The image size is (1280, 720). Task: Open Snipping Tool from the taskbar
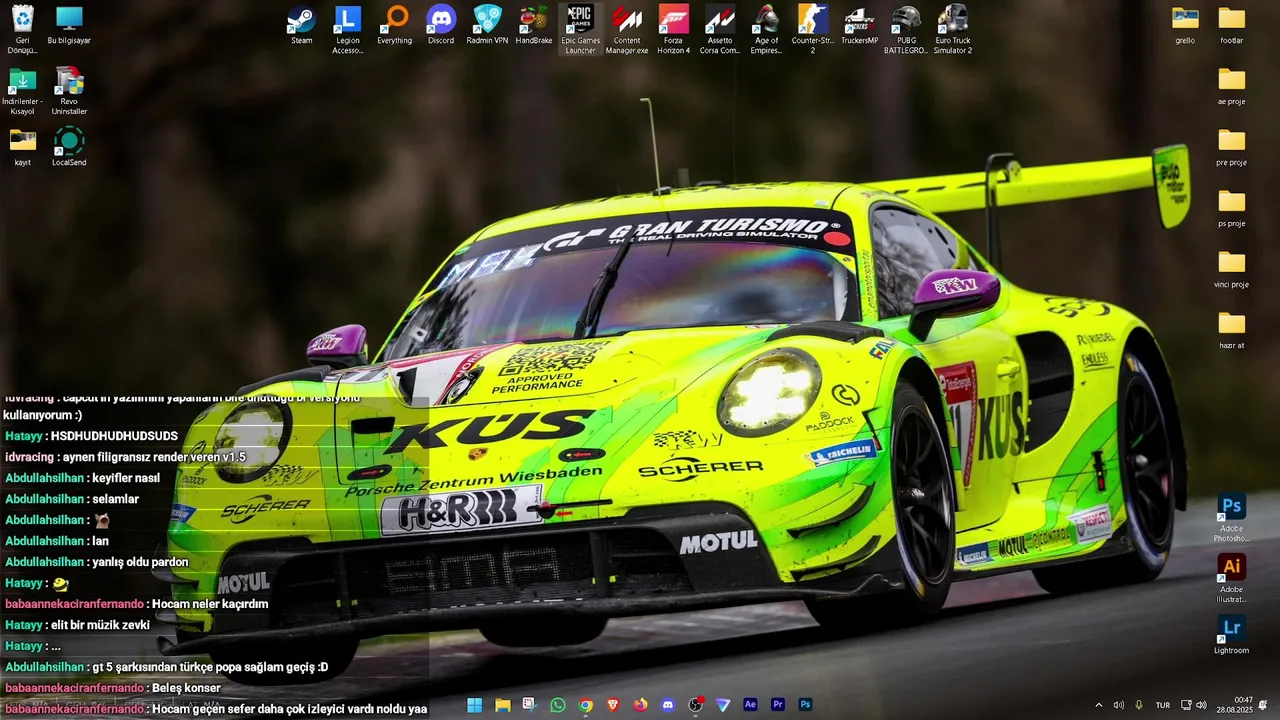tap(529, 705)
